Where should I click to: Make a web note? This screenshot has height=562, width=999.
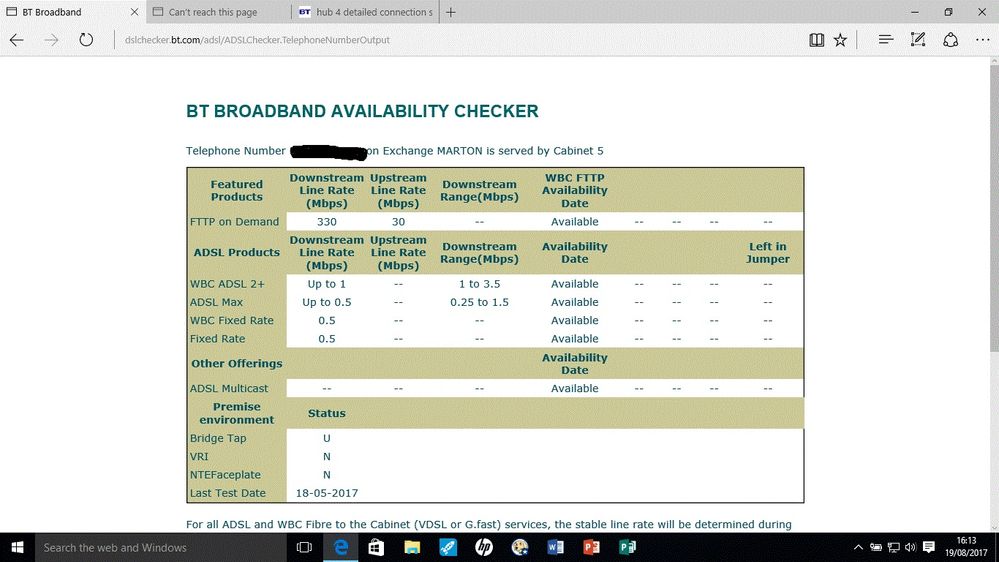click(917, 40)
